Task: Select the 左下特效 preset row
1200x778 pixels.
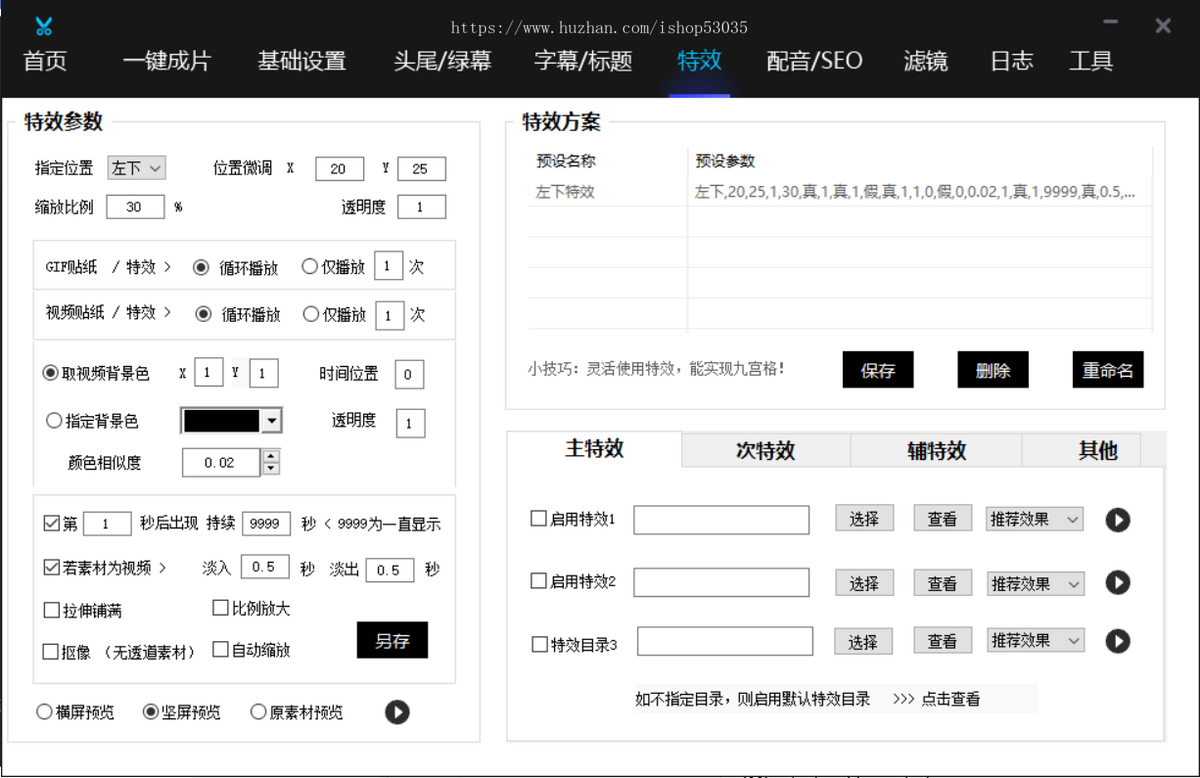Action: [x=840, y=191]
